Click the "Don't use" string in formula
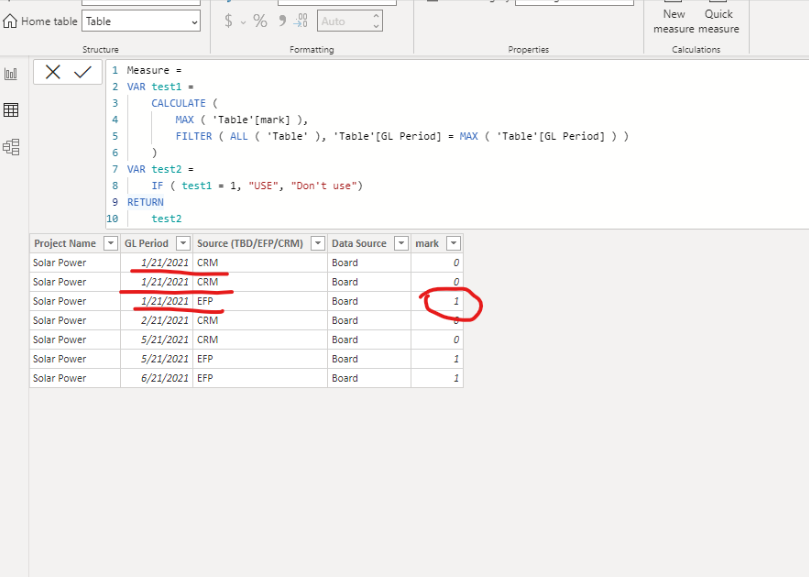 [x=324, y=186]
